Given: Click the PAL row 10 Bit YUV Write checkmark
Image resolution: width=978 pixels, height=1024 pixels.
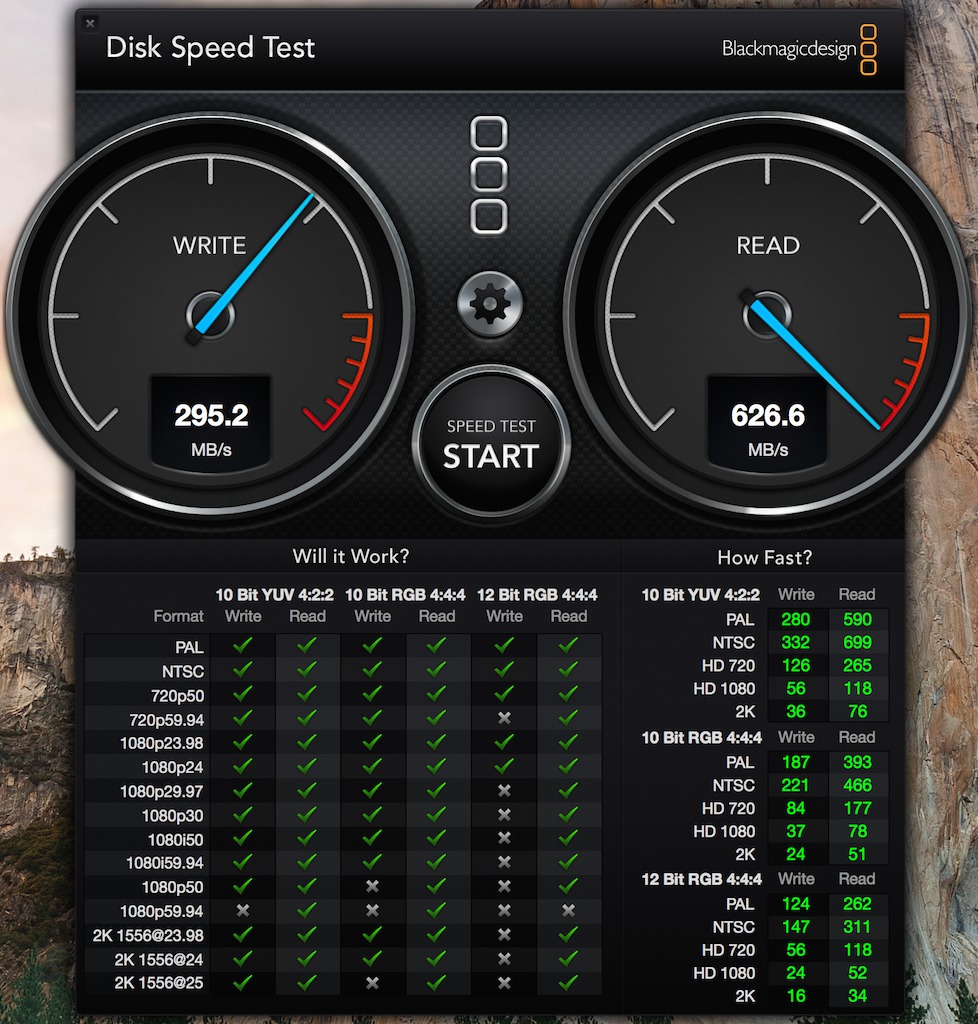Looking at the screenshot, I should (243, 645).
